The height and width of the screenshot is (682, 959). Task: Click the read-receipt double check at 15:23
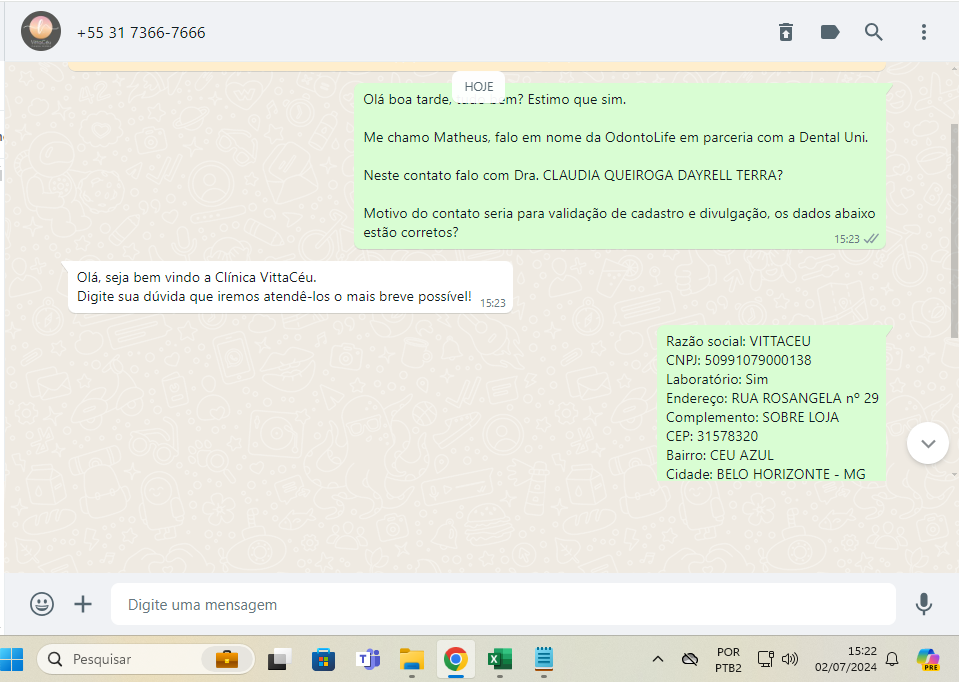pyautogui.click(x=871, y=239)
